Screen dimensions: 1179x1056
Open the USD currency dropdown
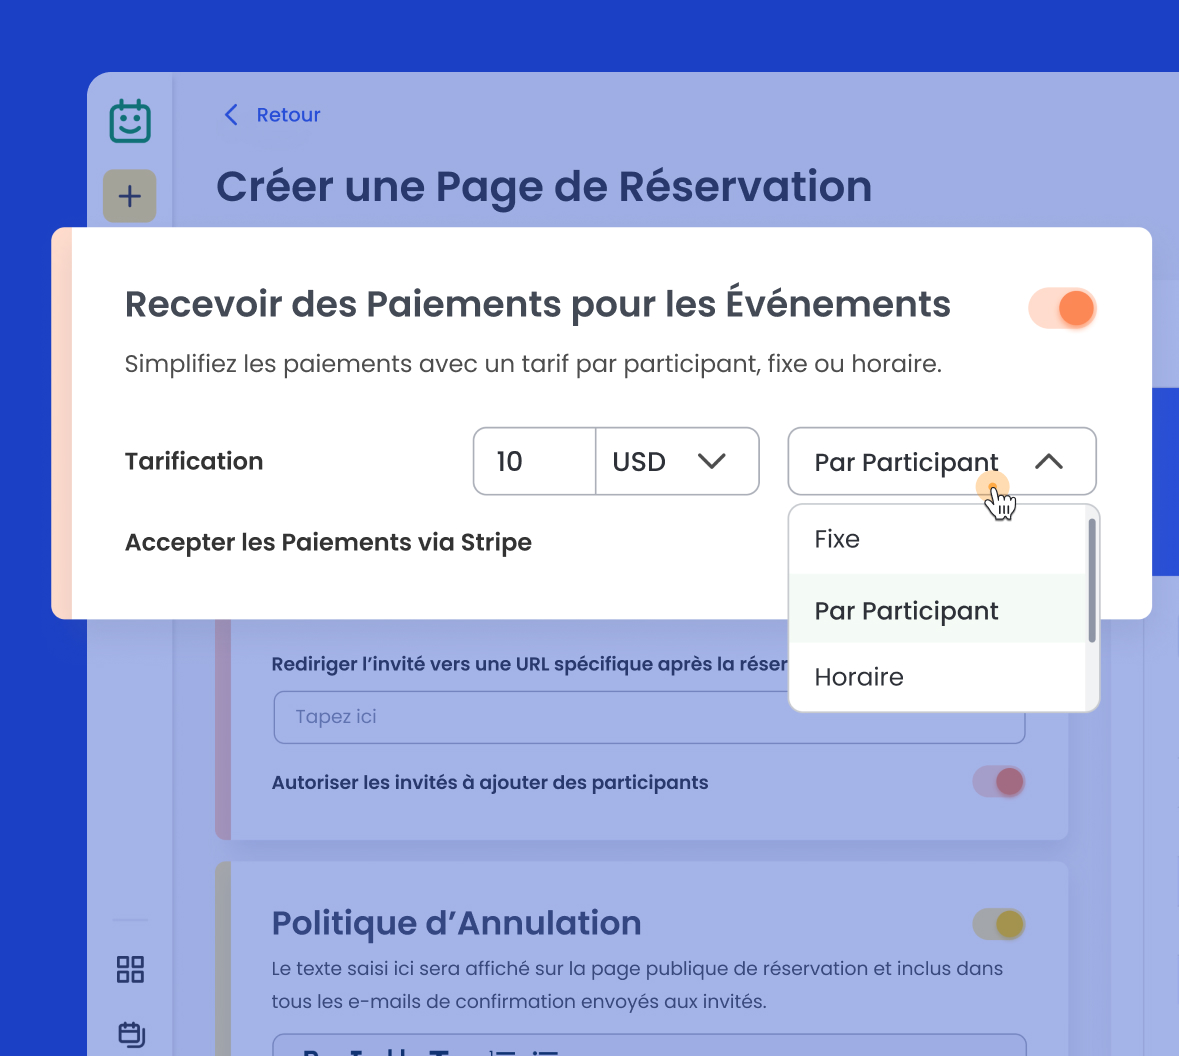(x=677, y=461)
